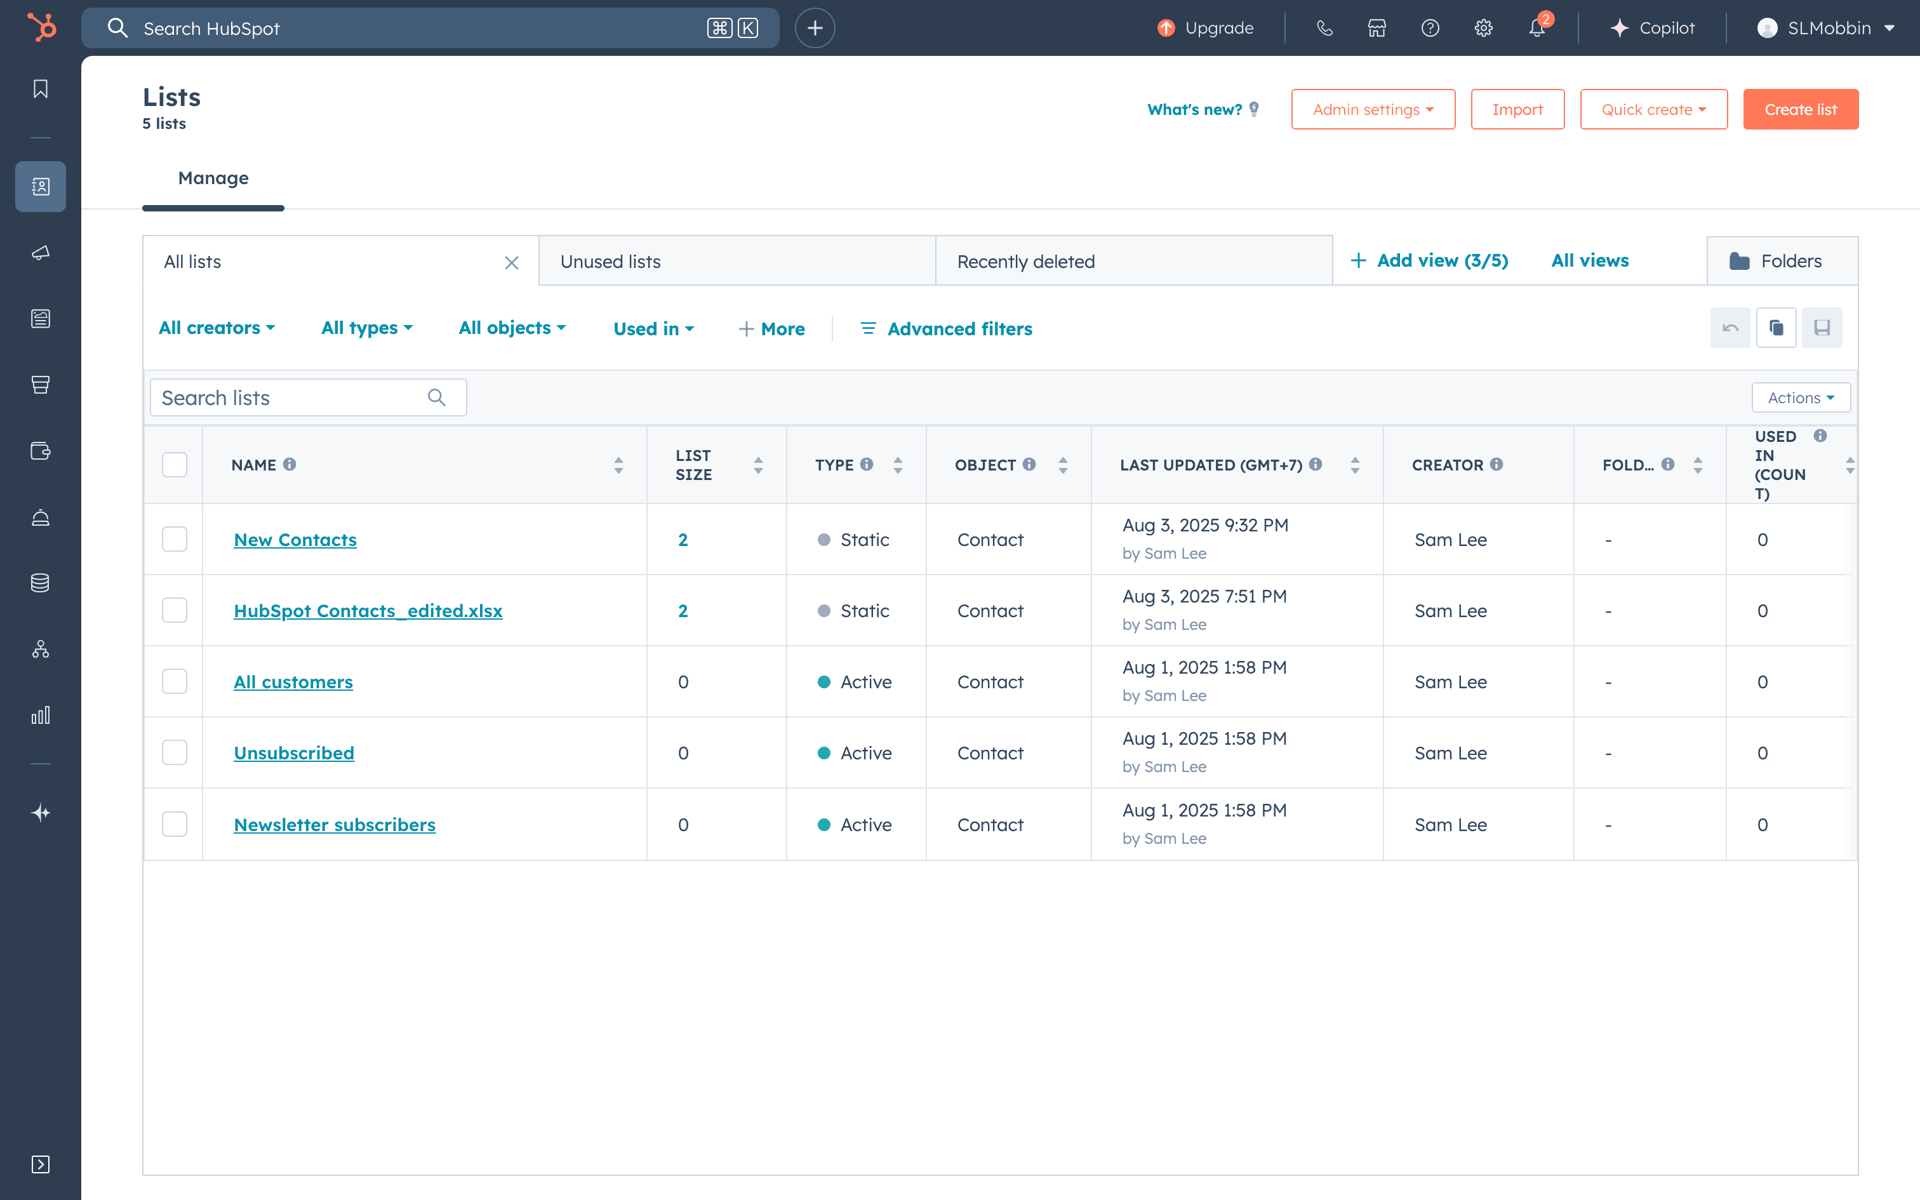Open the Service sidebar icon
This screenshot has height=1200, width=1920.
point(41,517)
